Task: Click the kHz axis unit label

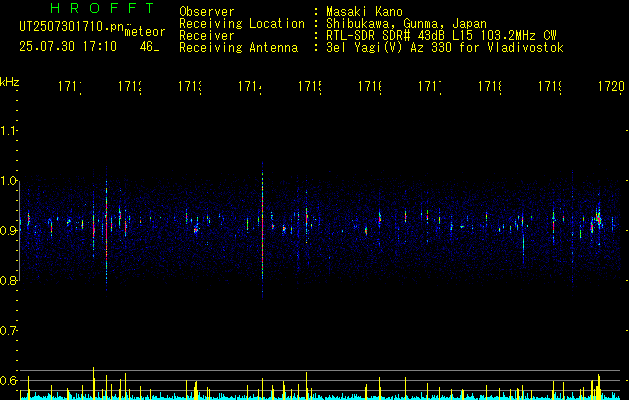Action: pyautogui.click(x=9, y=82)
